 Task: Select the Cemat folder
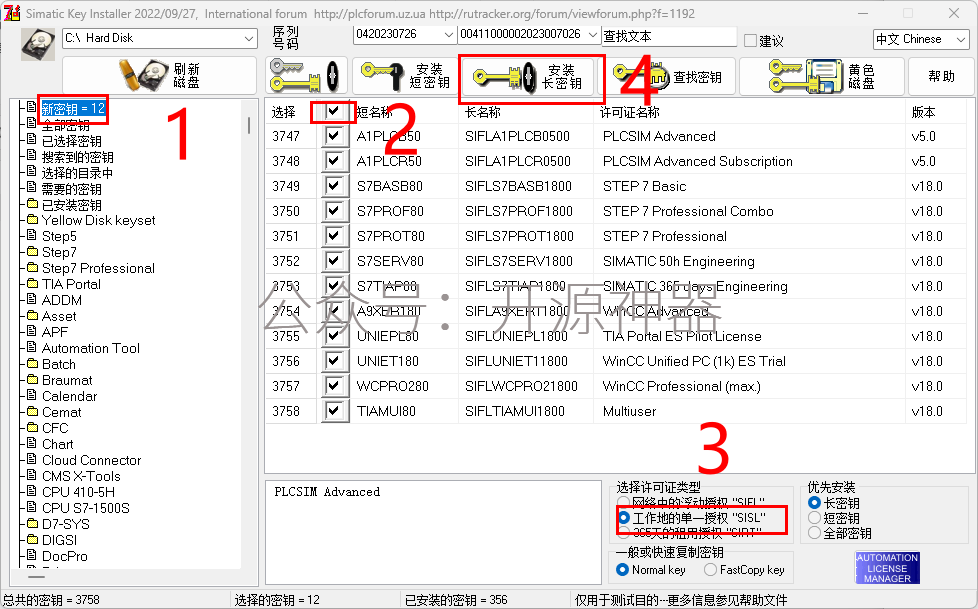point(61,412)
